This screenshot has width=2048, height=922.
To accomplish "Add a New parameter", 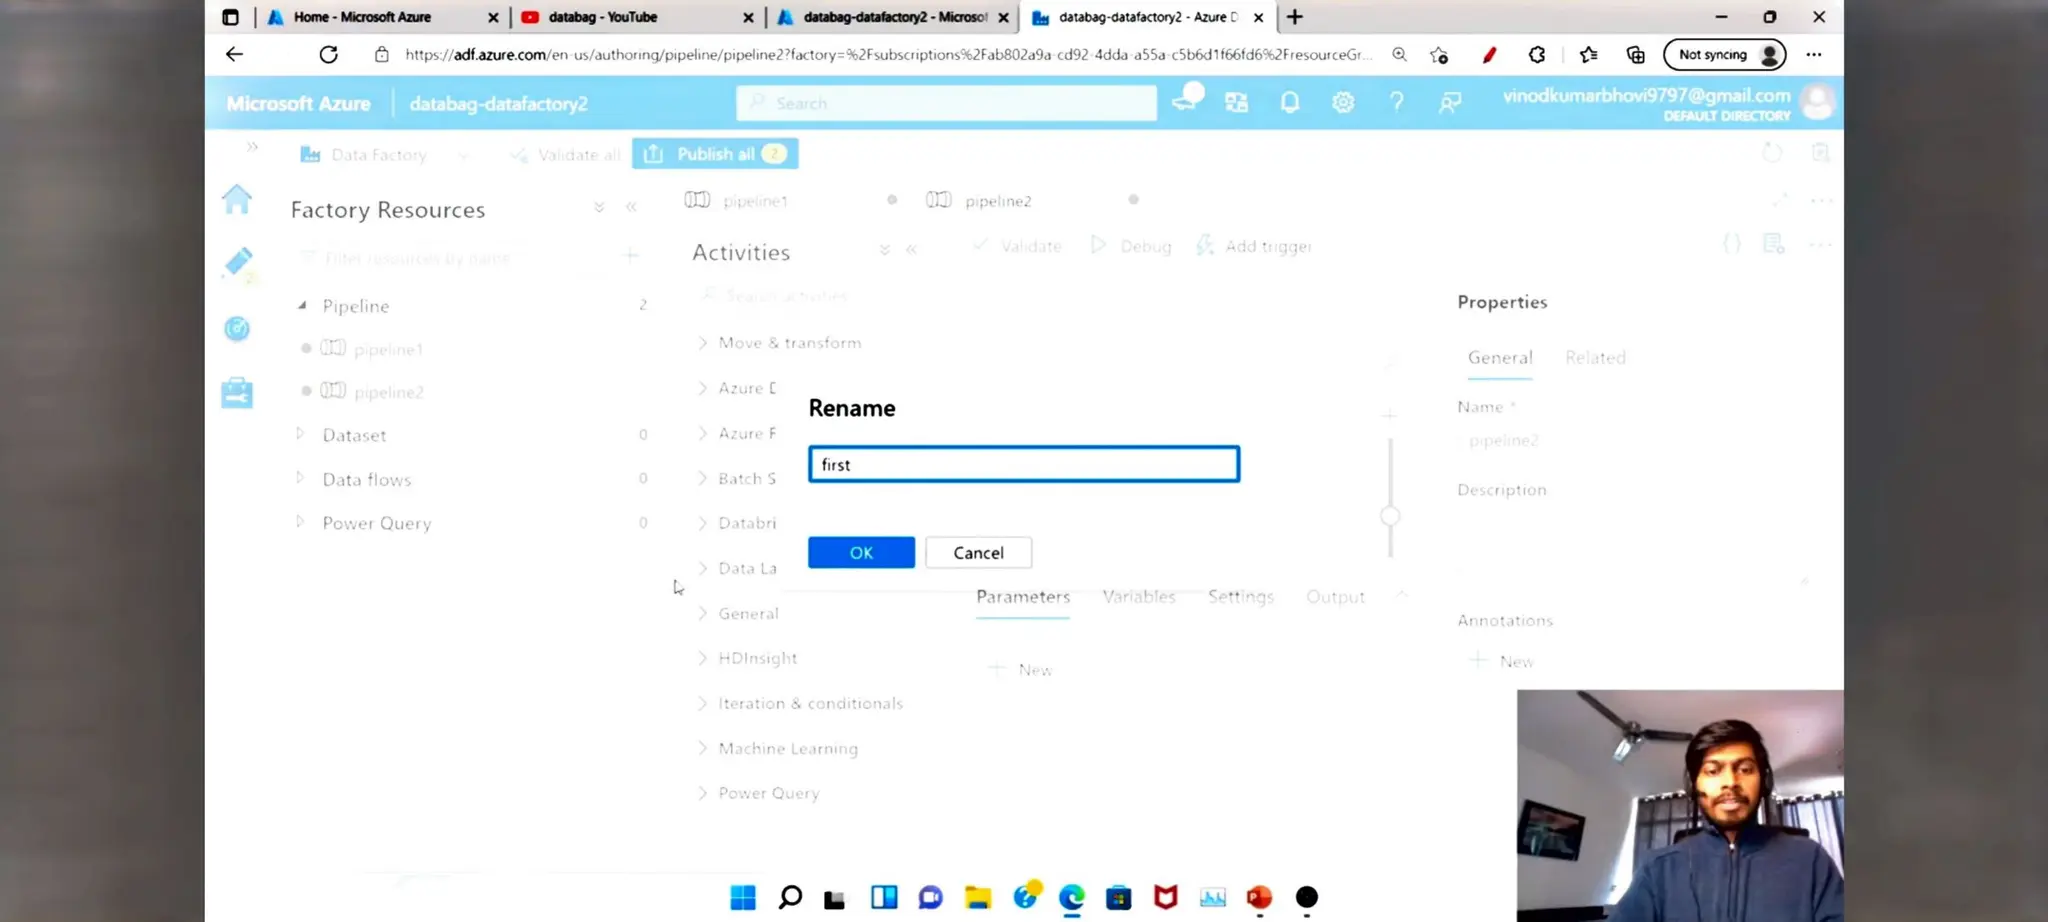I will click(x=1021, y=669).
